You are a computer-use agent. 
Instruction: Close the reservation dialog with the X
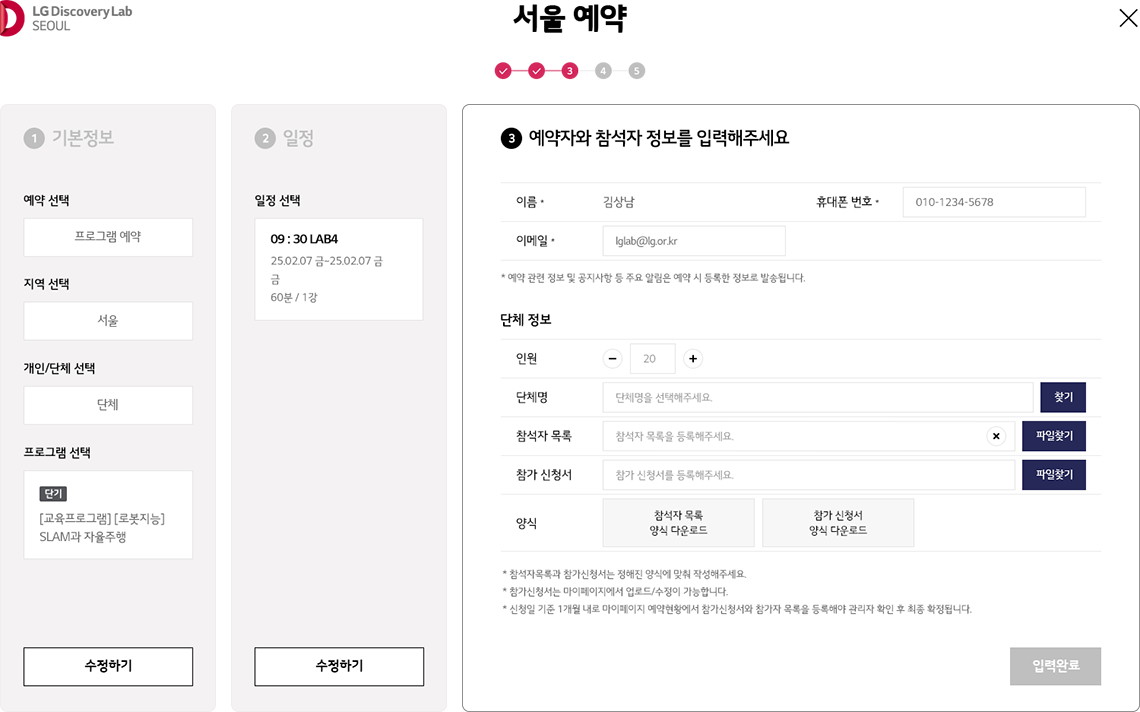1128,18
